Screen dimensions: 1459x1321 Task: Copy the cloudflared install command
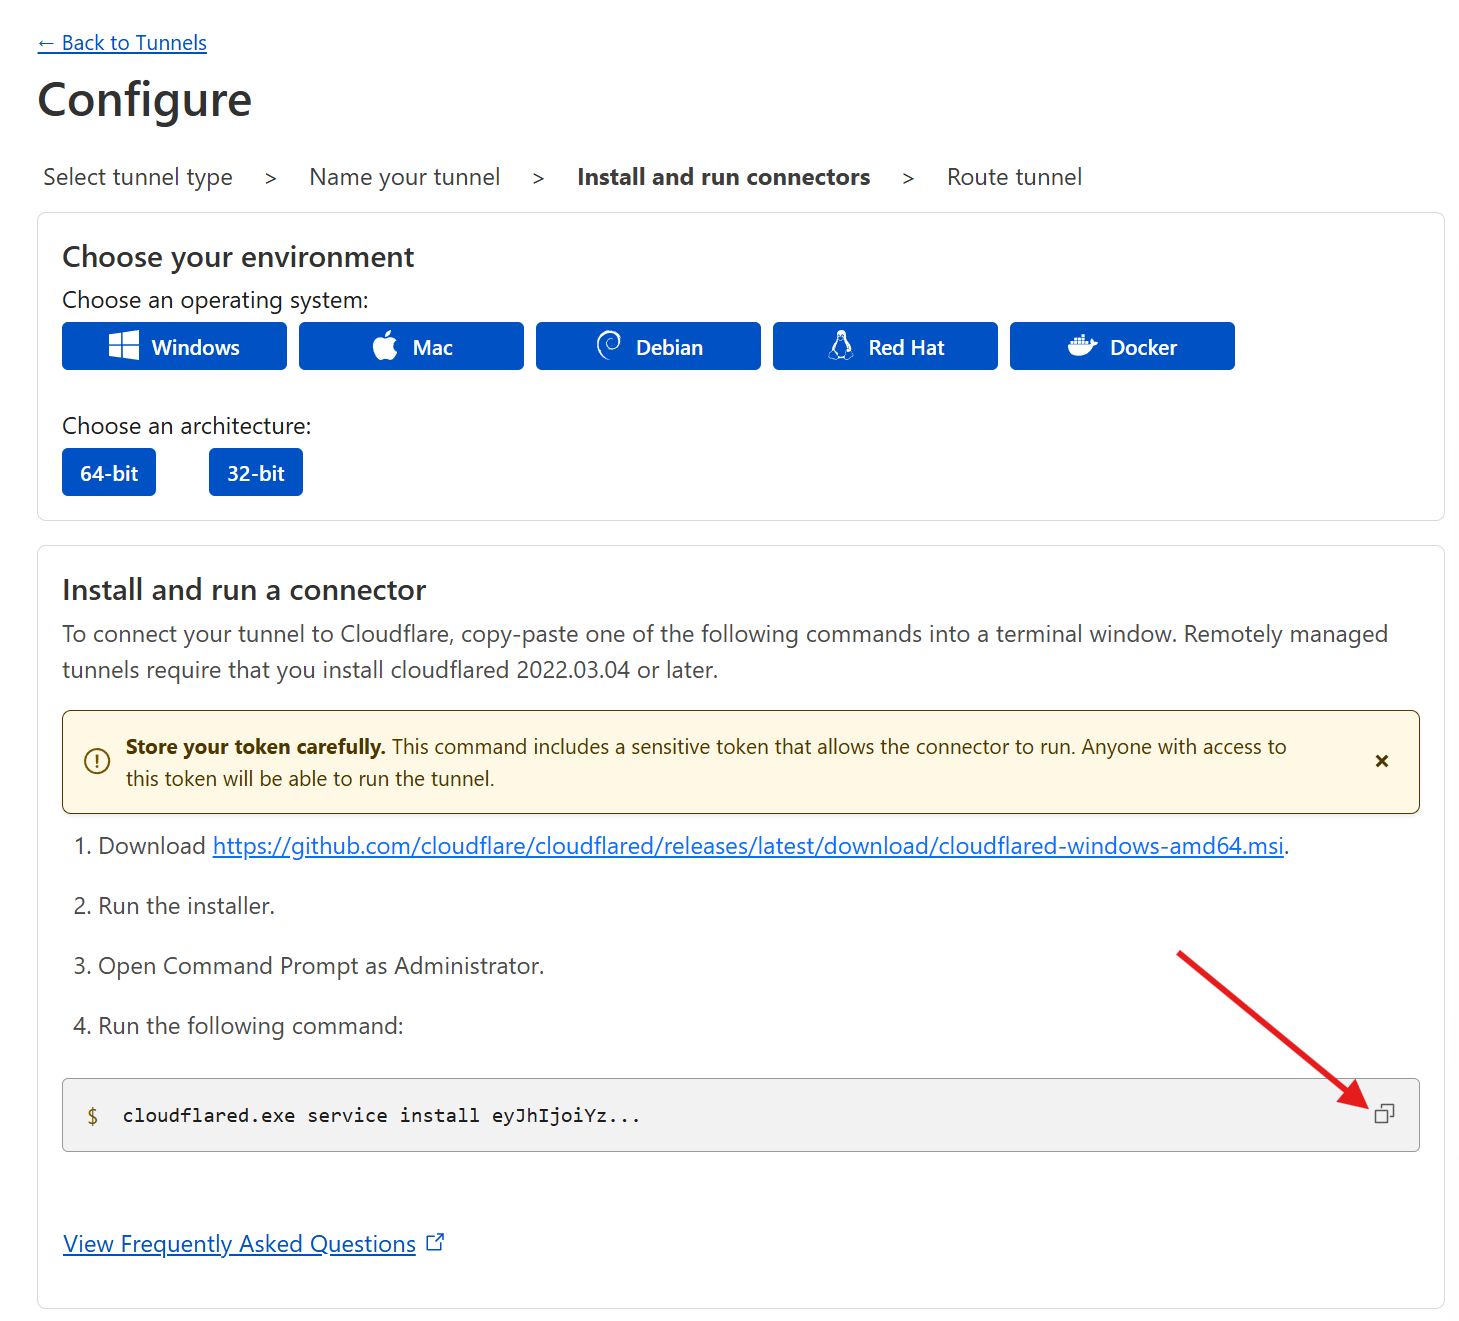pos(1384,1114)
